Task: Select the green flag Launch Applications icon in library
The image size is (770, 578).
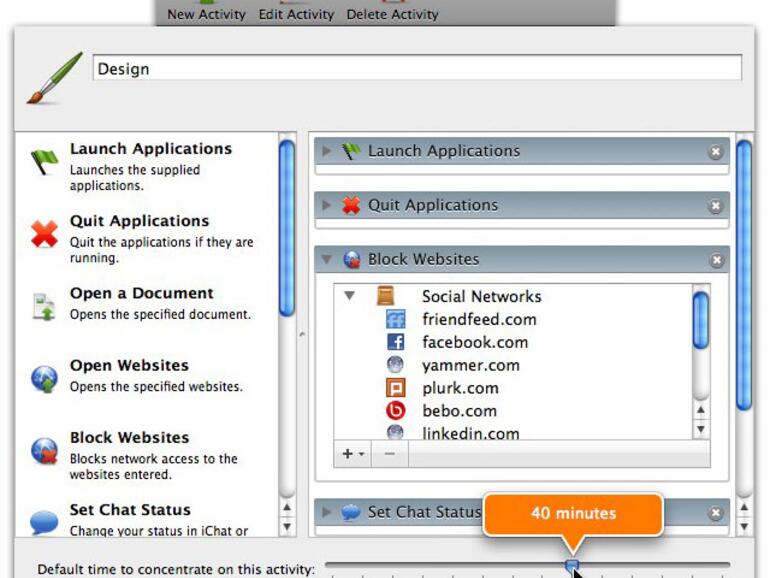Action: (x=44, y=162)
